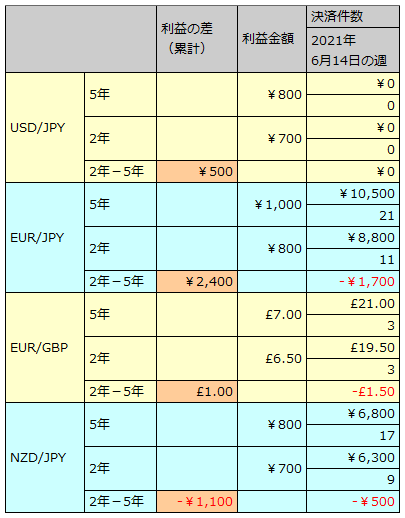Screen dimensions: 405x518
Task: Click the 利益の差（累計） column header
Action: pos(197,39)
